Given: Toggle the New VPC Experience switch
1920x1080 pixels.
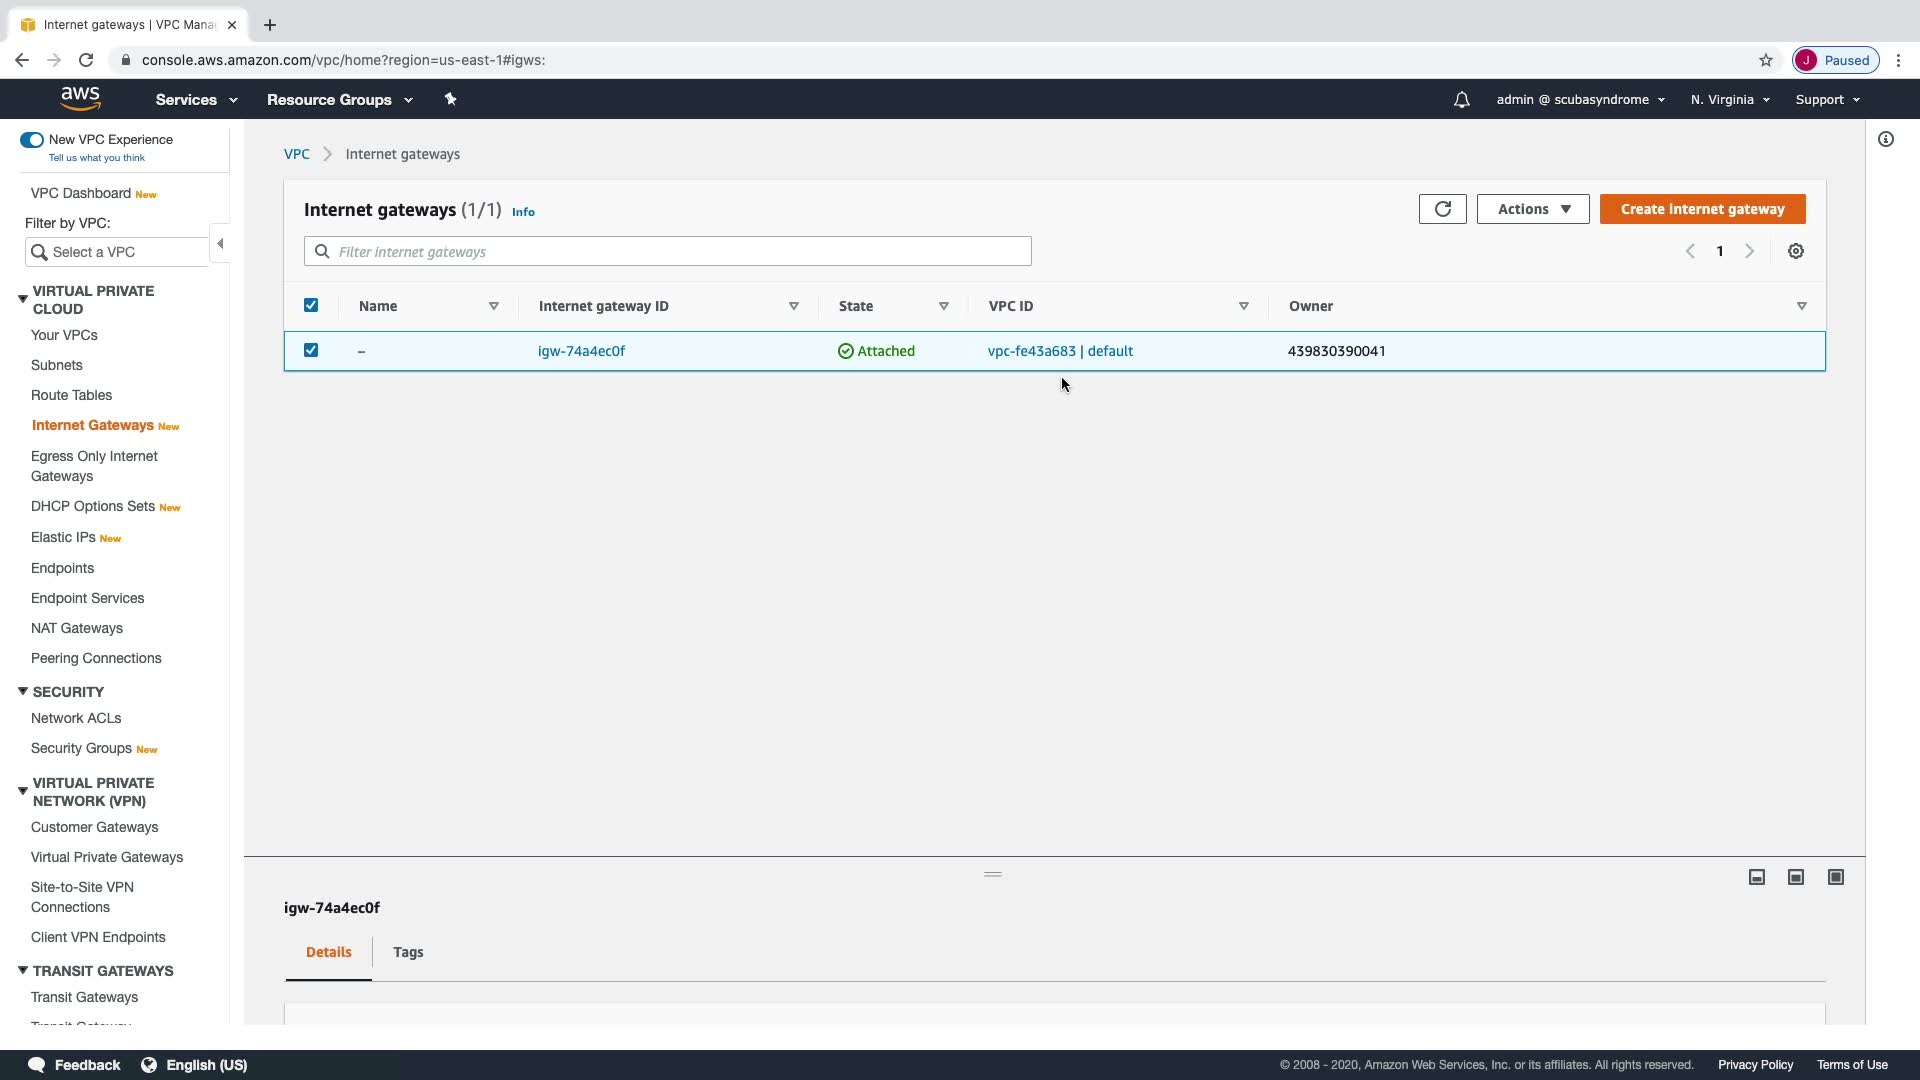Looking at the screenshot, I should 32,140.
